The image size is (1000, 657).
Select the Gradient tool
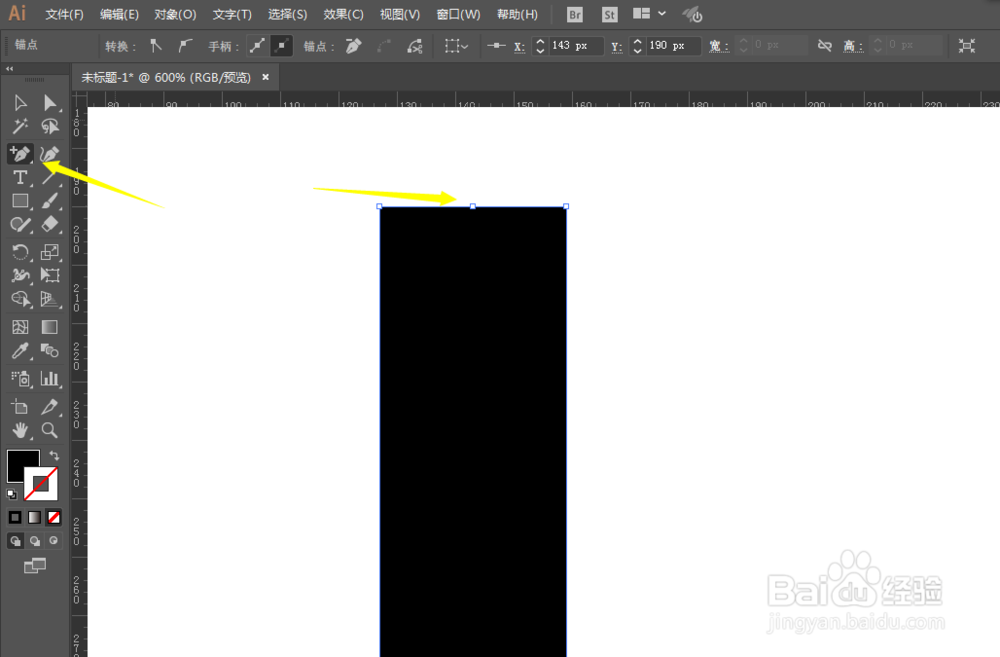coord(50,327)
